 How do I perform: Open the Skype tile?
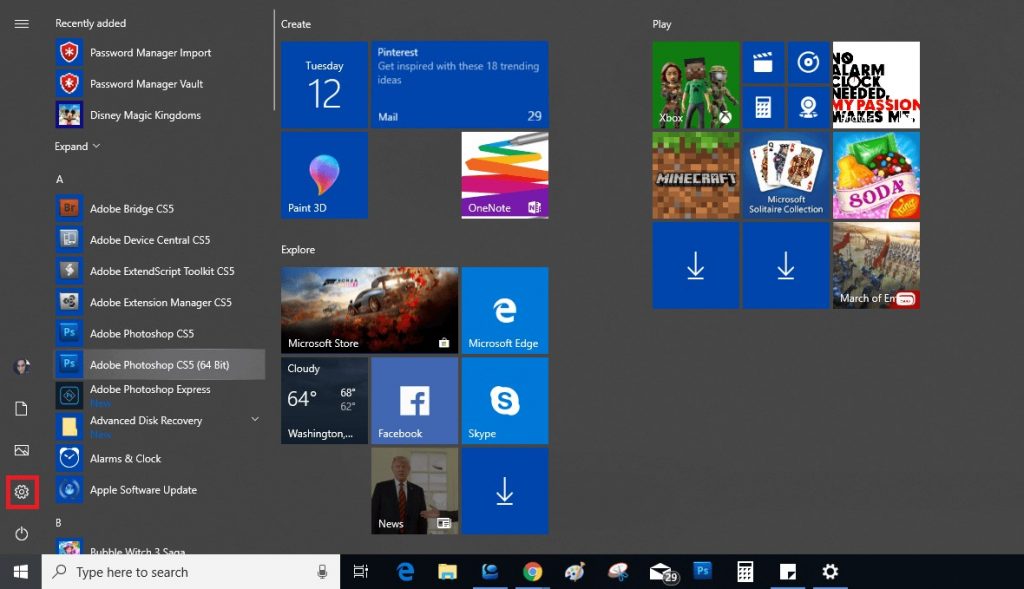[505, 400]
